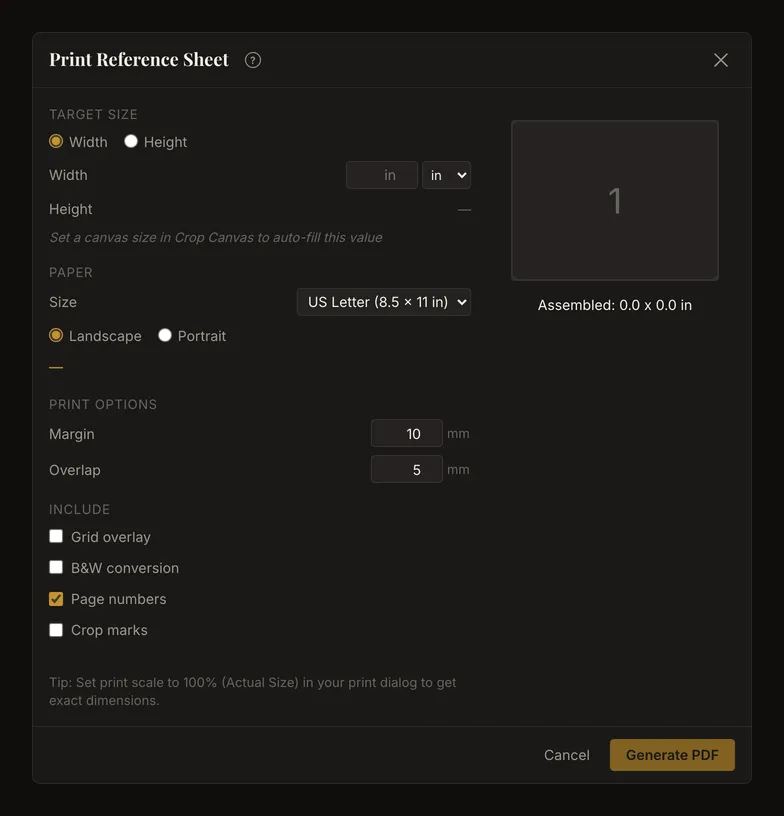Click the PAPER section heading
The width and height of the screenshot is (784, 816).
tap(71, 273)
